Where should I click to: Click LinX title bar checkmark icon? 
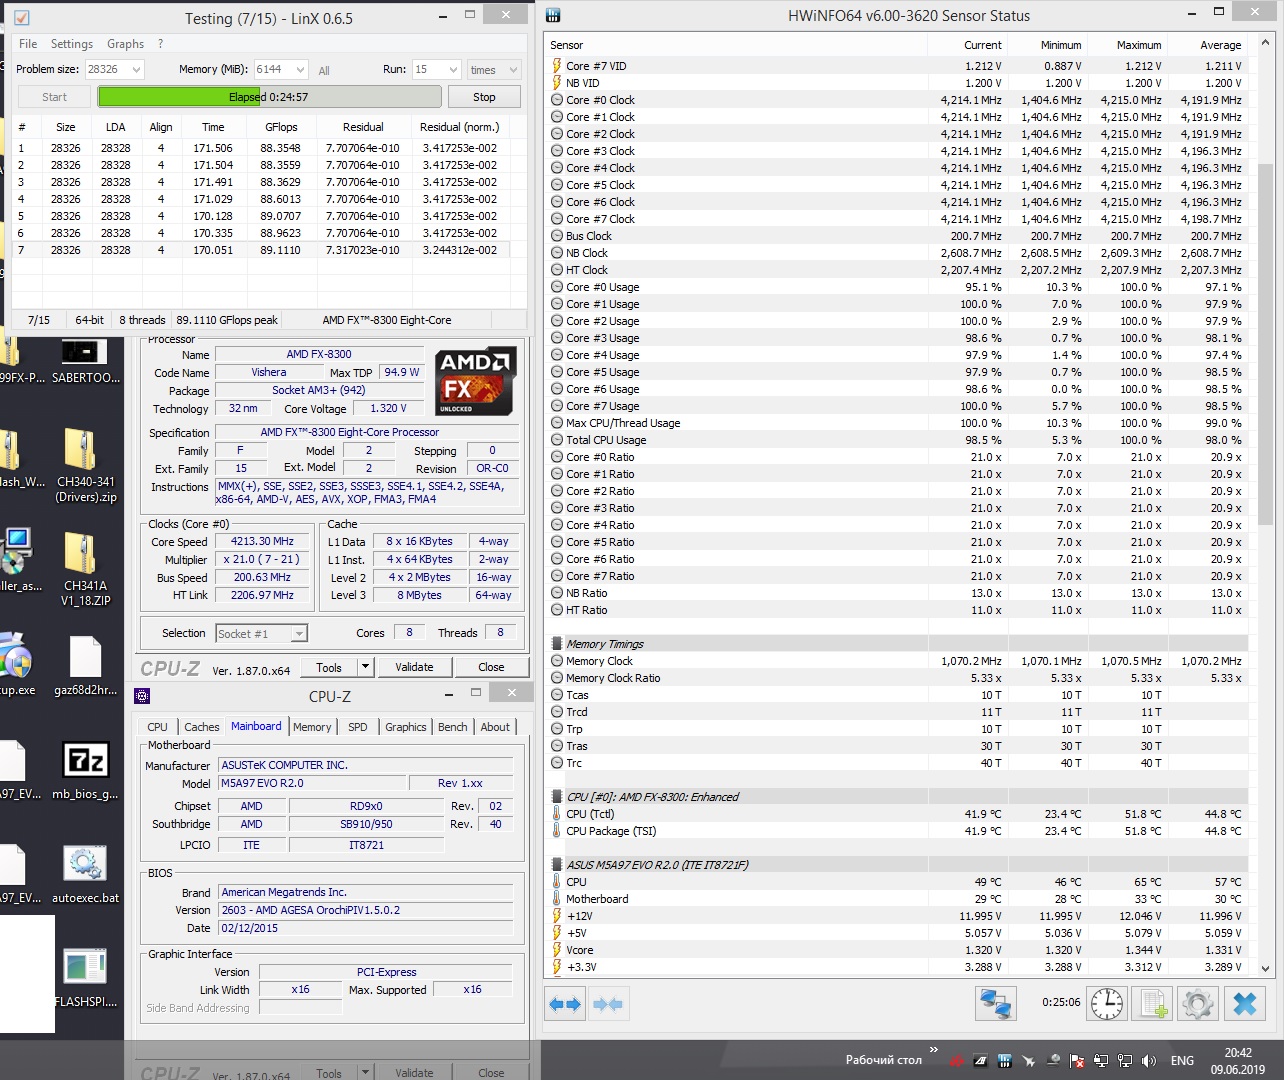[x=22, y=18]
